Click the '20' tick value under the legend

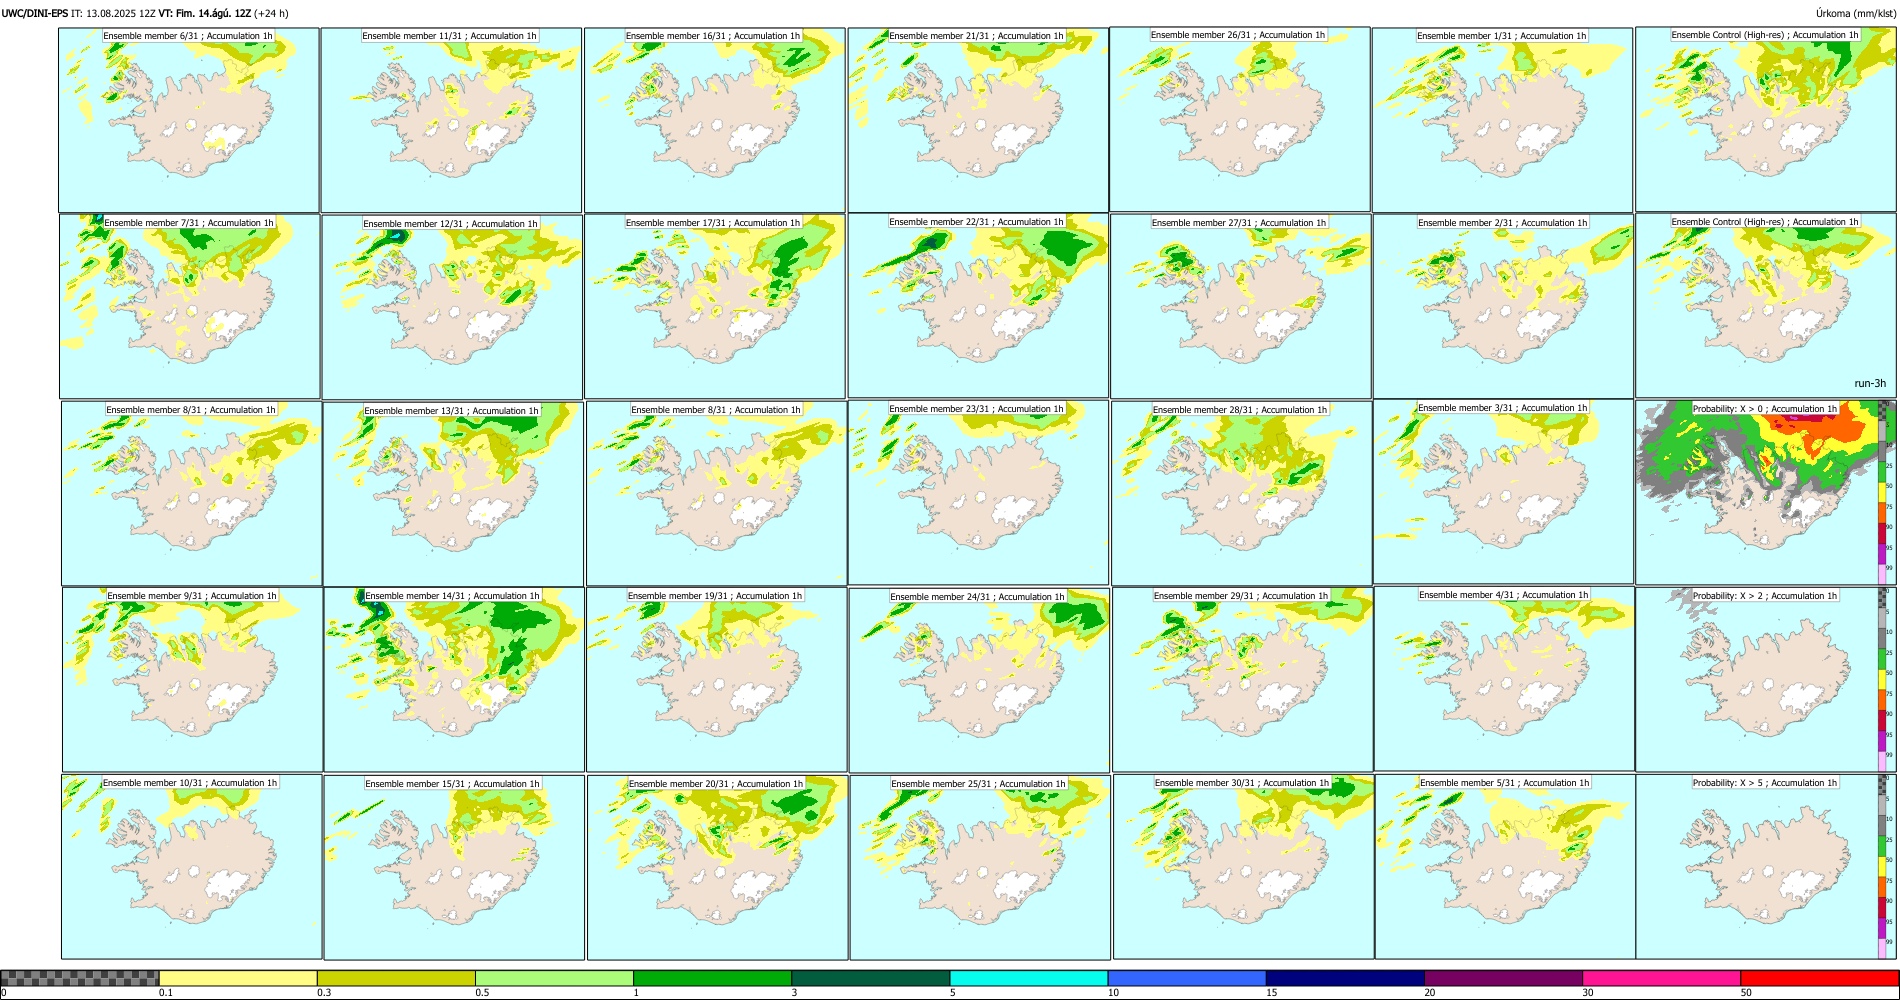[1430, 993]
